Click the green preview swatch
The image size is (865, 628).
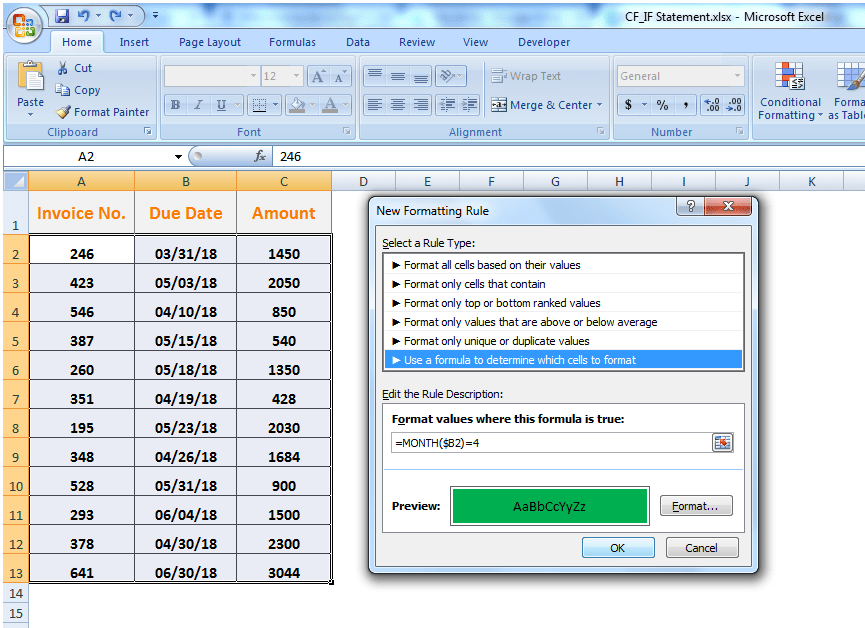point(549,506)
